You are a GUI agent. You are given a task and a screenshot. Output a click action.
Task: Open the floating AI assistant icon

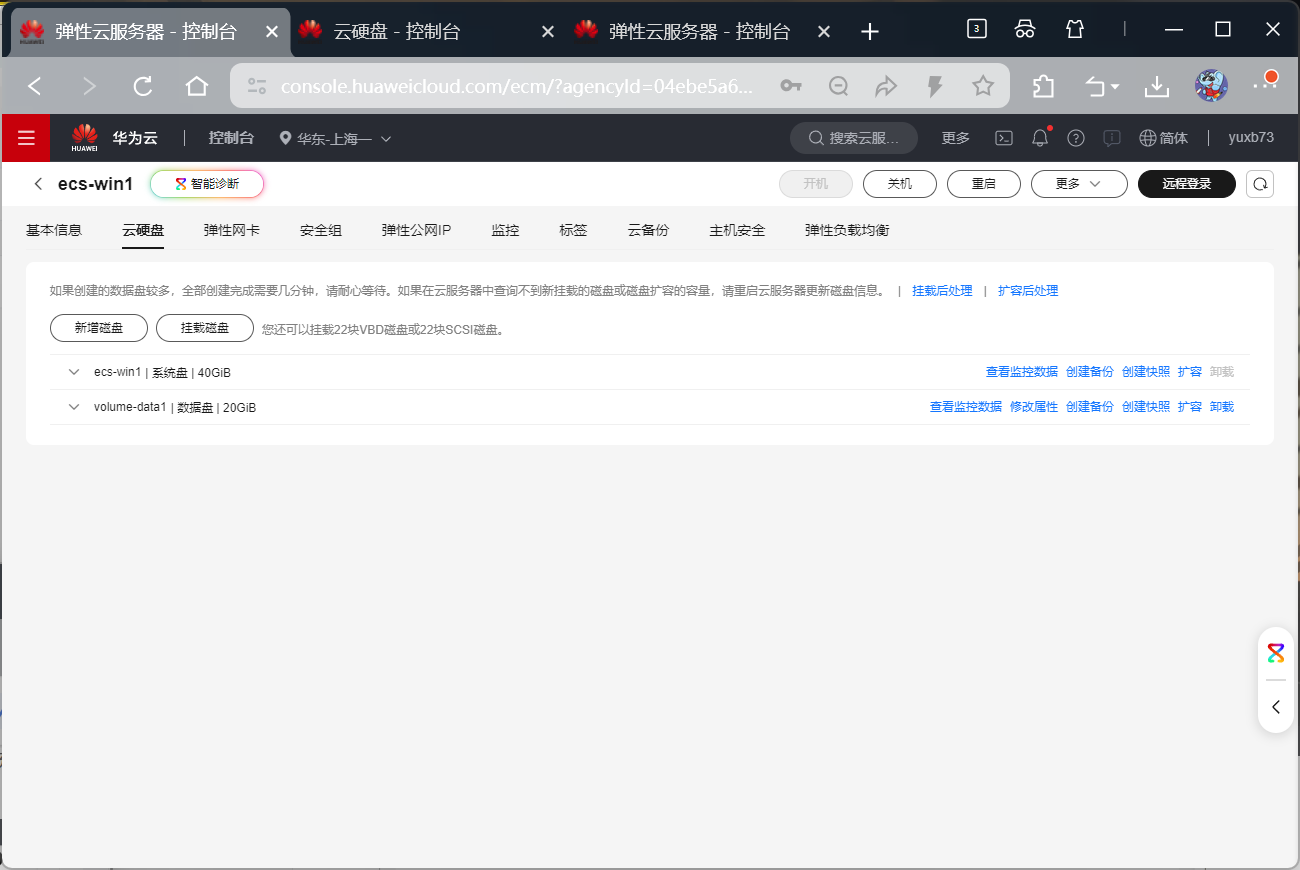[x=1276, y=653]
